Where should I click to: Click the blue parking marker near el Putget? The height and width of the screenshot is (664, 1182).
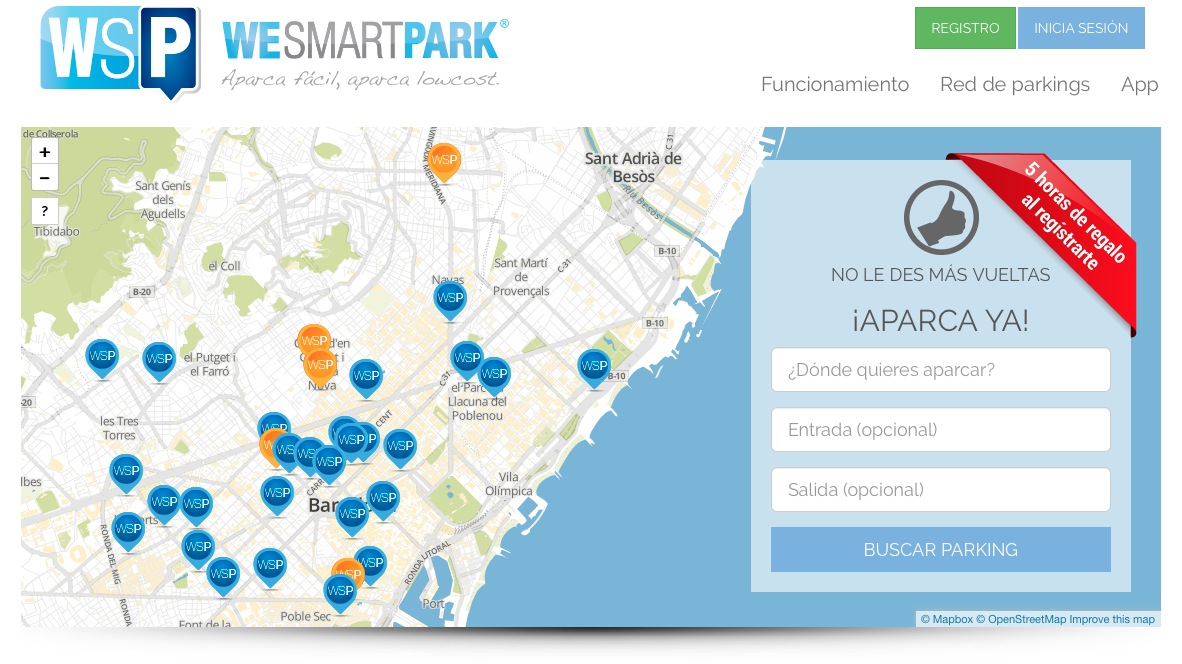coord(159,359)
